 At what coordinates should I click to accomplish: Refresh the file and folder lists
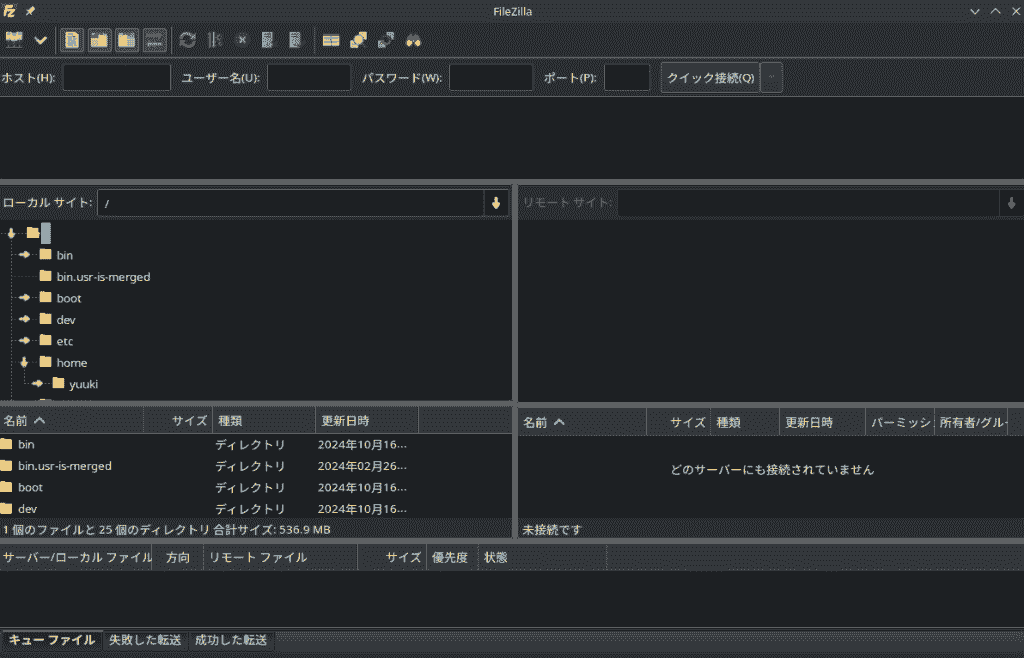coord(187,40)
